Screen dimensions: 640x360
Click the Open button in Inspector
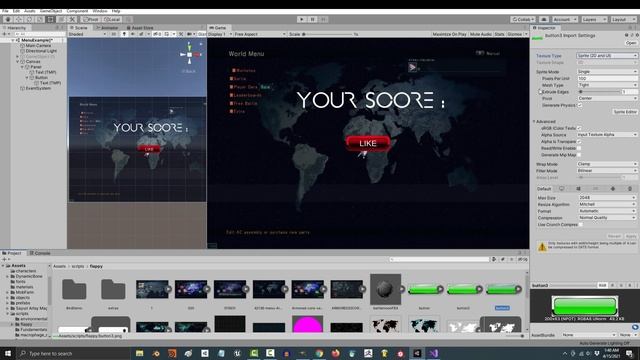click(x=631, y=43)
